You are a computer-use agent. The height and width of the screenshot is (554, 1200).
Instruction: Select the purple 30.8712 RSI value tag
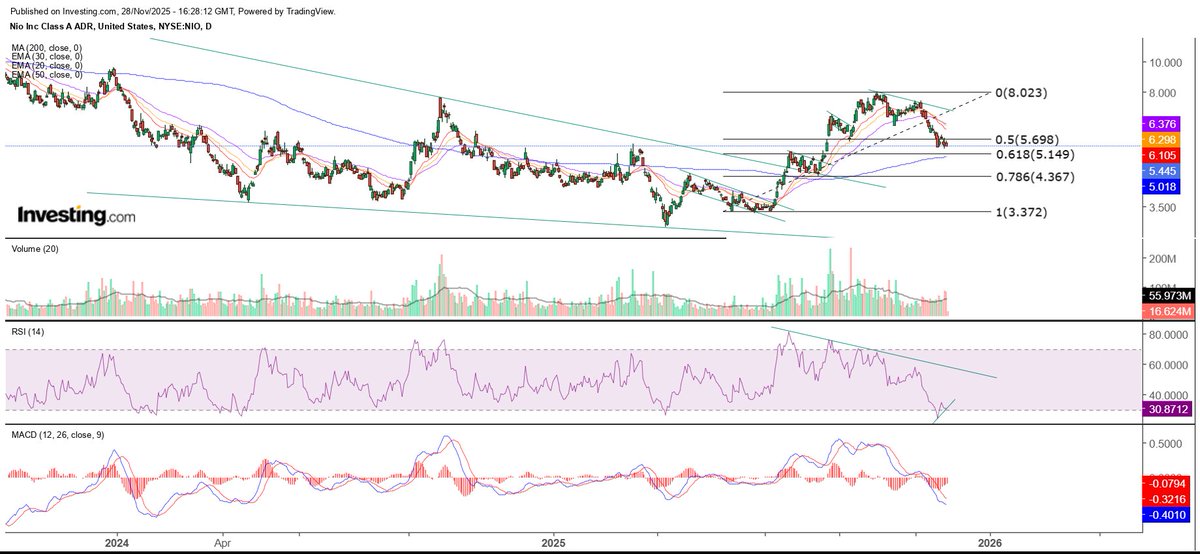[1168, 410]
